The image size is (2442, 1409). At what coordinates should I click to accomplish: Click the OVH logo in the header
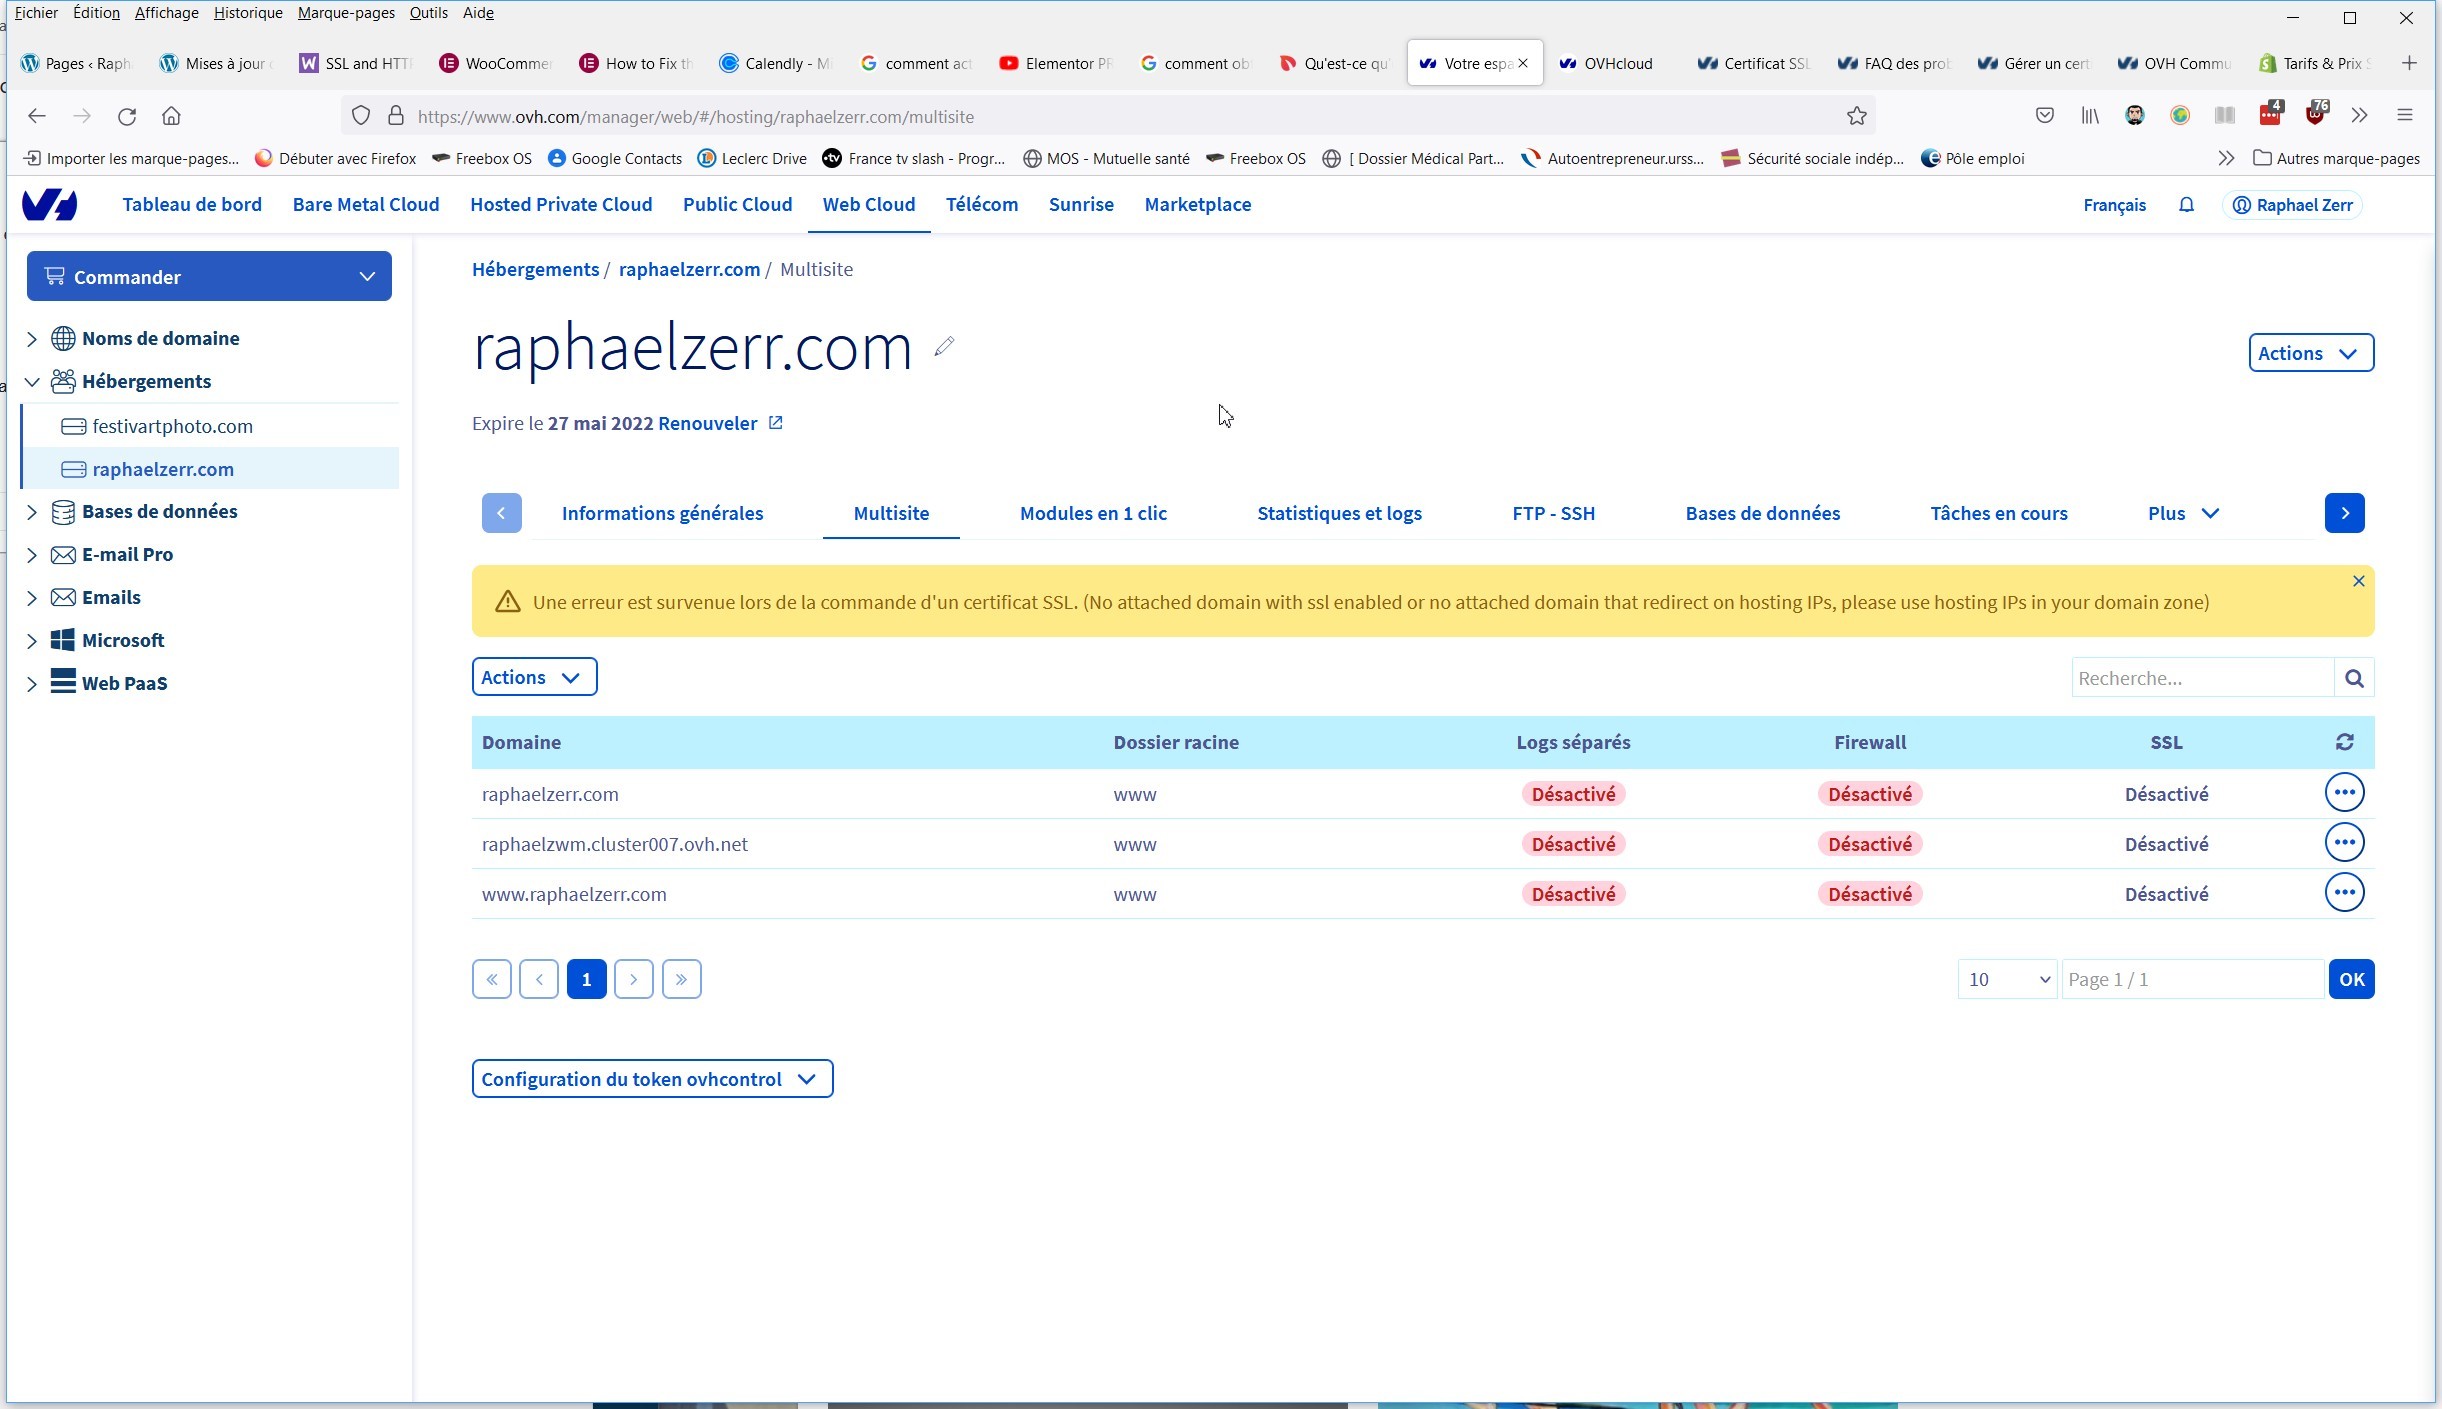[50, 205]
